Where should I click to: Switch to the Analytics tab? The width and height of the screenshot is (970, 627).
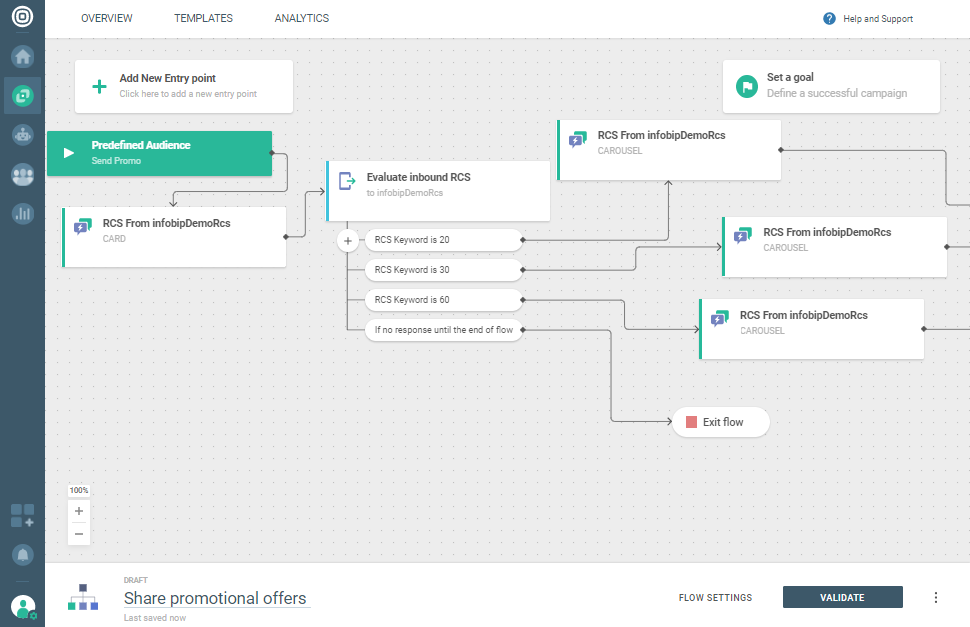pyautogui.click(x=301, y=19)
